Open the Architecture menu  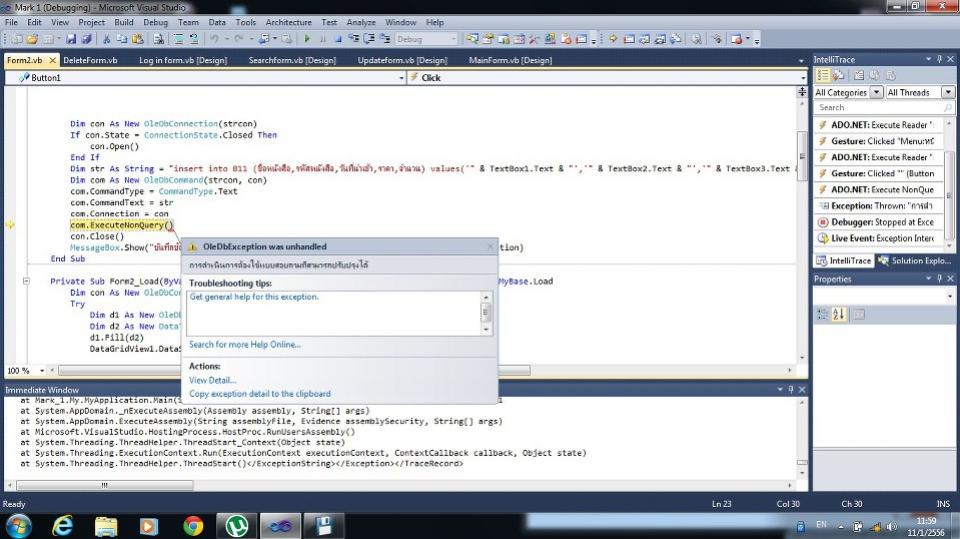pyautogui.click(x=288, y=22)
